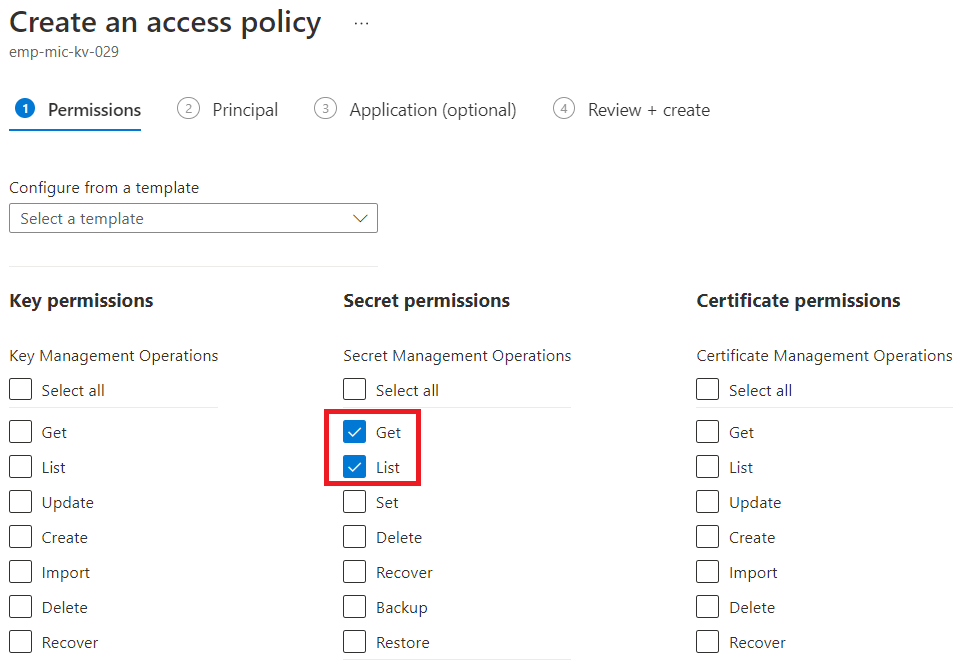Check the Update certificate permission box
Image resolution: width=975 pixels, height=662 pixels.
[708, 502]
